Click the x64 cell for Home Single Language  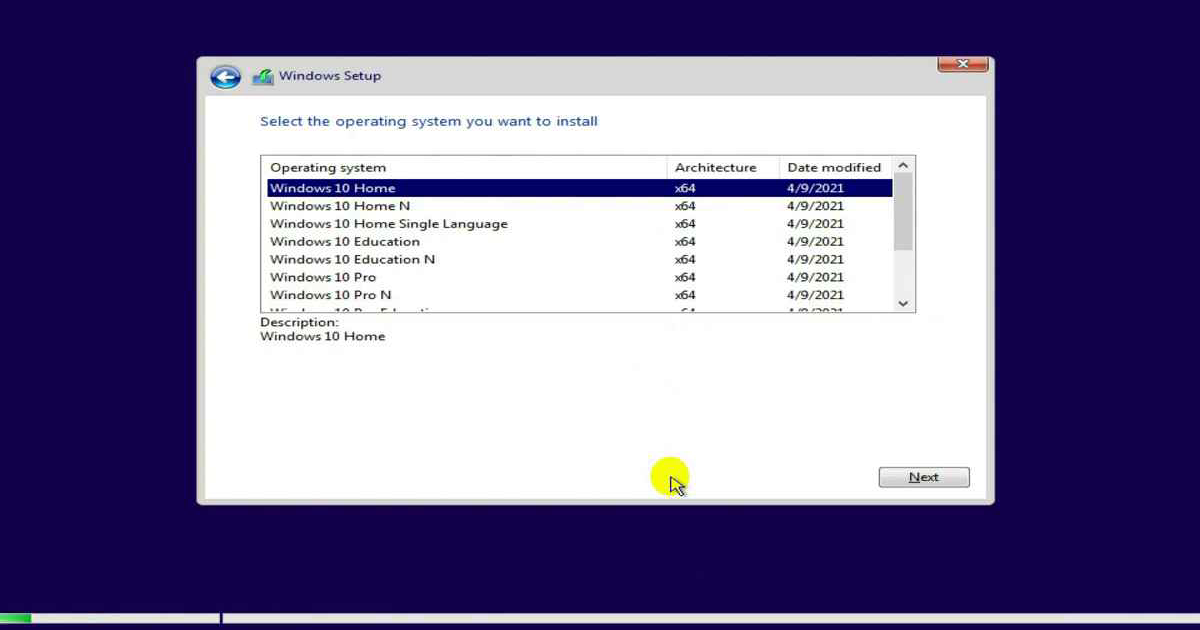(x=685, y=224)
